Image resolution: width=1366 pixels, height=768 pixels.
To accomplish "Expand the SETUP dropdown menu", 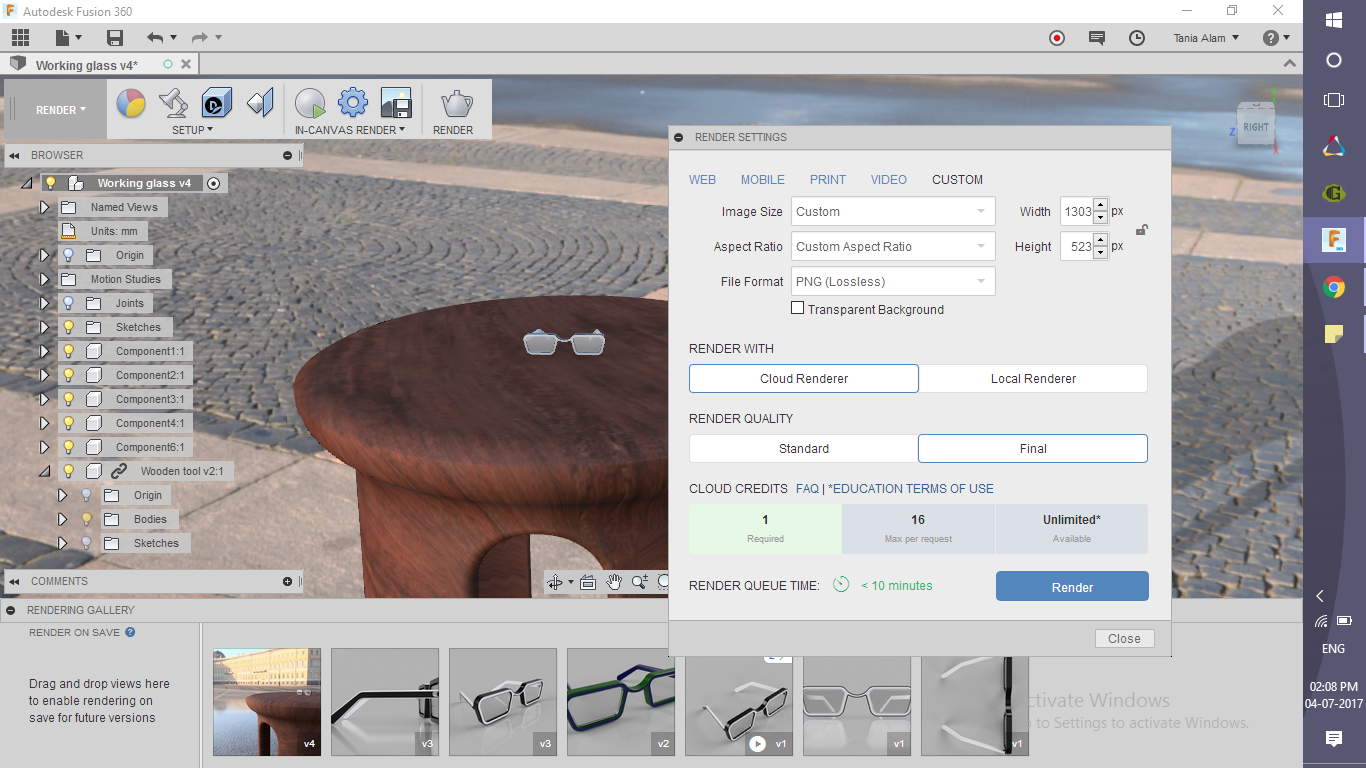I will 192,130.
